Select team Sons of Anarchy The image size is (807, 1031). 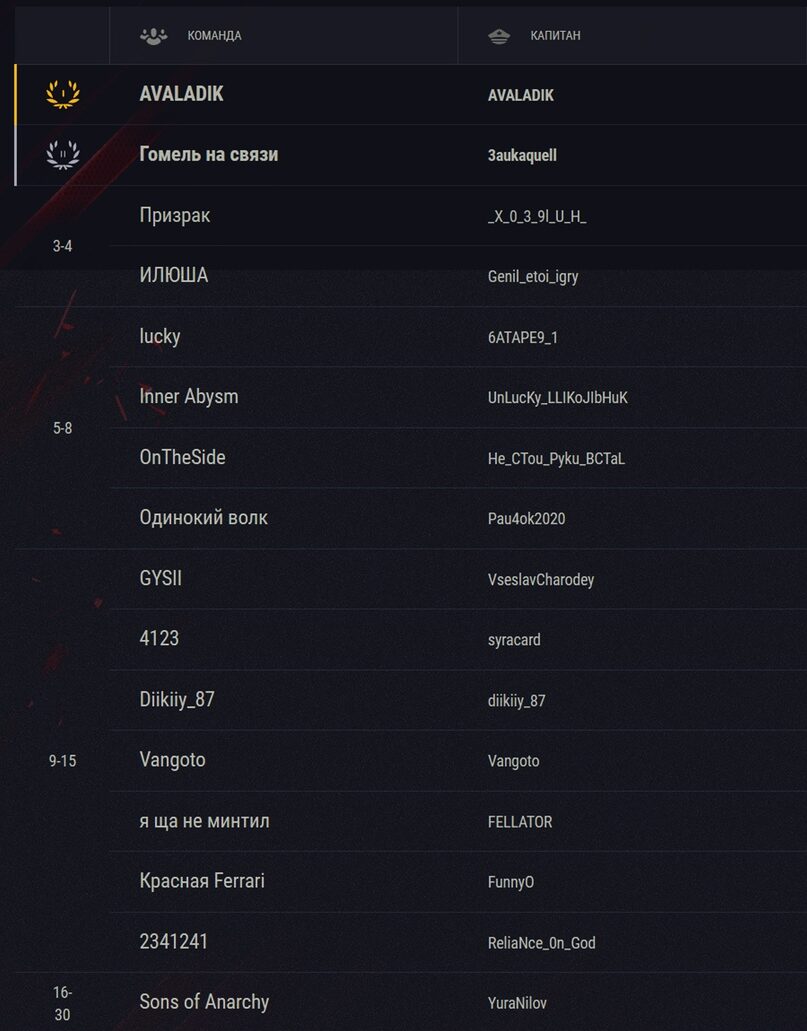[204, 1002]
